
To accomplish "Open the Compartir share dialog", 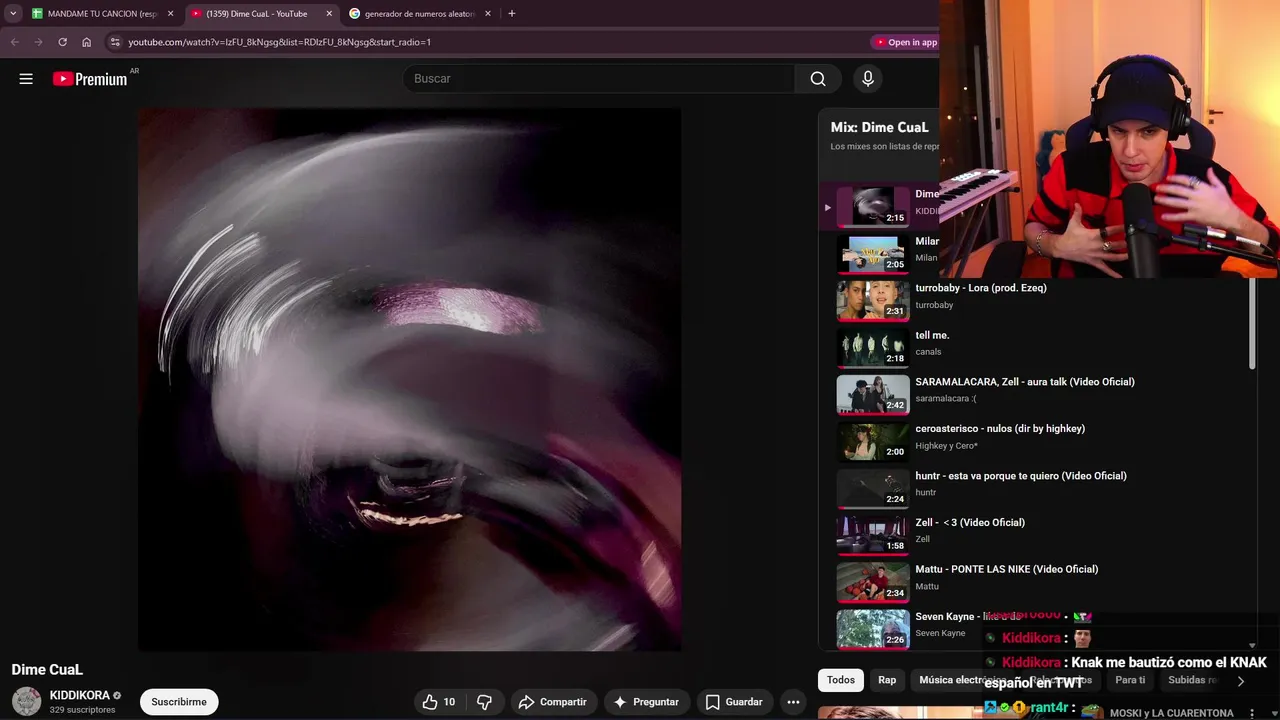I will coord(553,702).
